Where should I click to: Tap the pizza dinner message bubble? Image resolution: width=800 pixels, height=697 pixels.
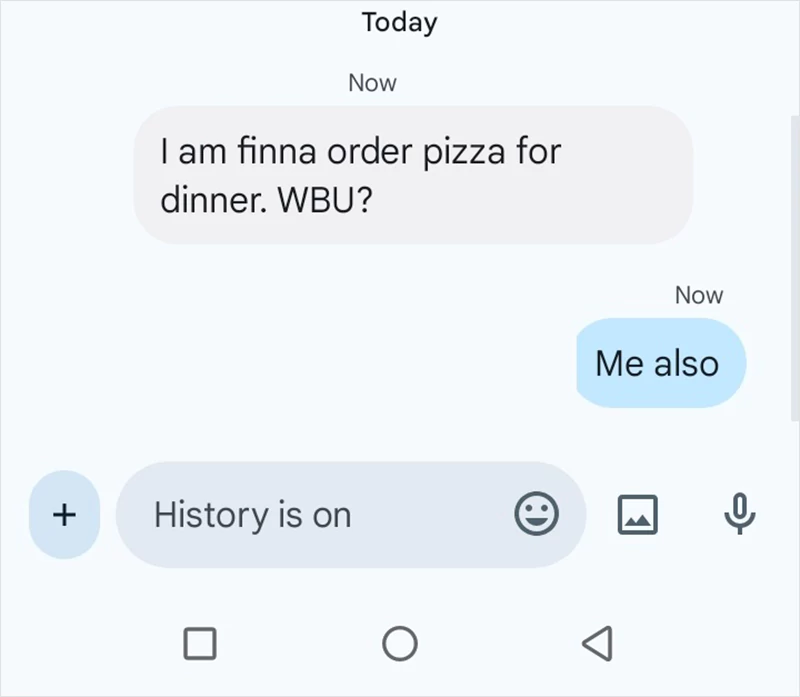tap(412, 175)
